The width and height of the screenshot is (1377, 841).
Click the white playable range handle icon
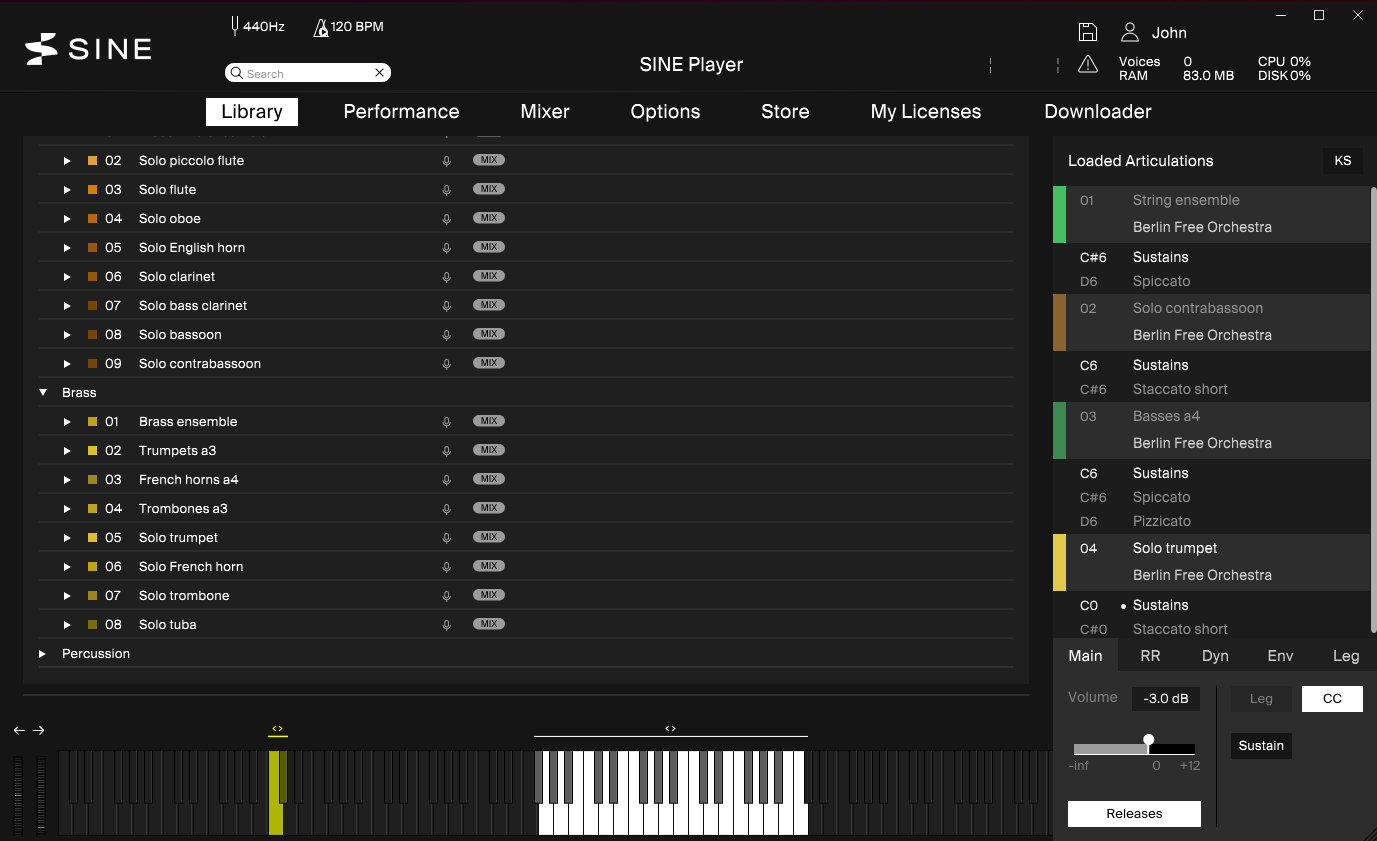670,728
